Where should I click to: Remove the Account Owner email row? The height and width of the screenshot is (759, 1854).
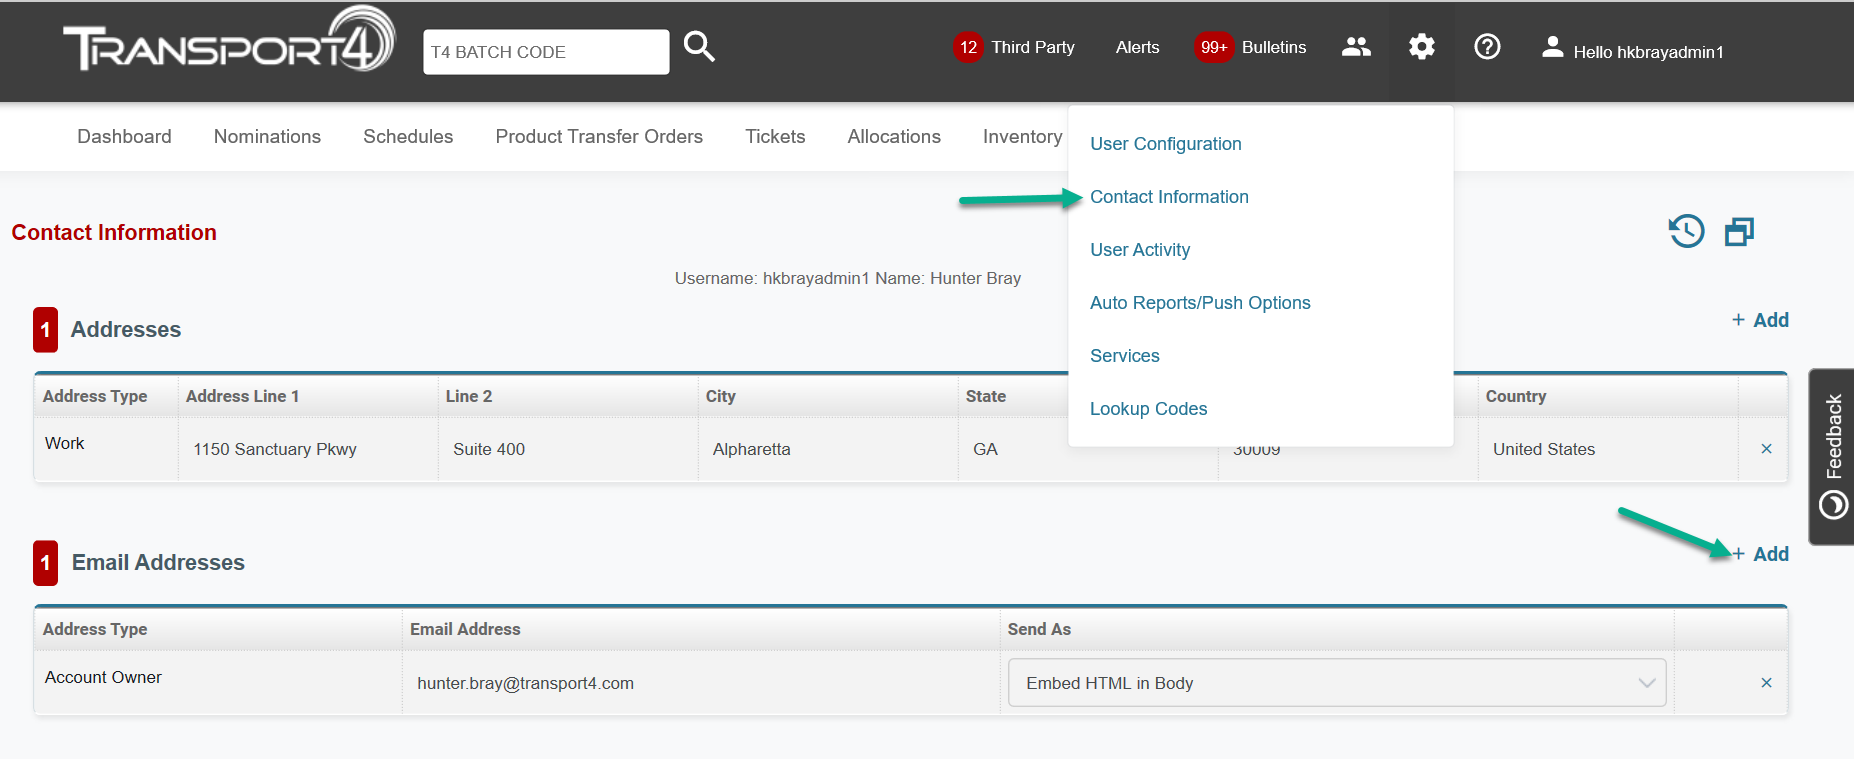pos(1766,683)
